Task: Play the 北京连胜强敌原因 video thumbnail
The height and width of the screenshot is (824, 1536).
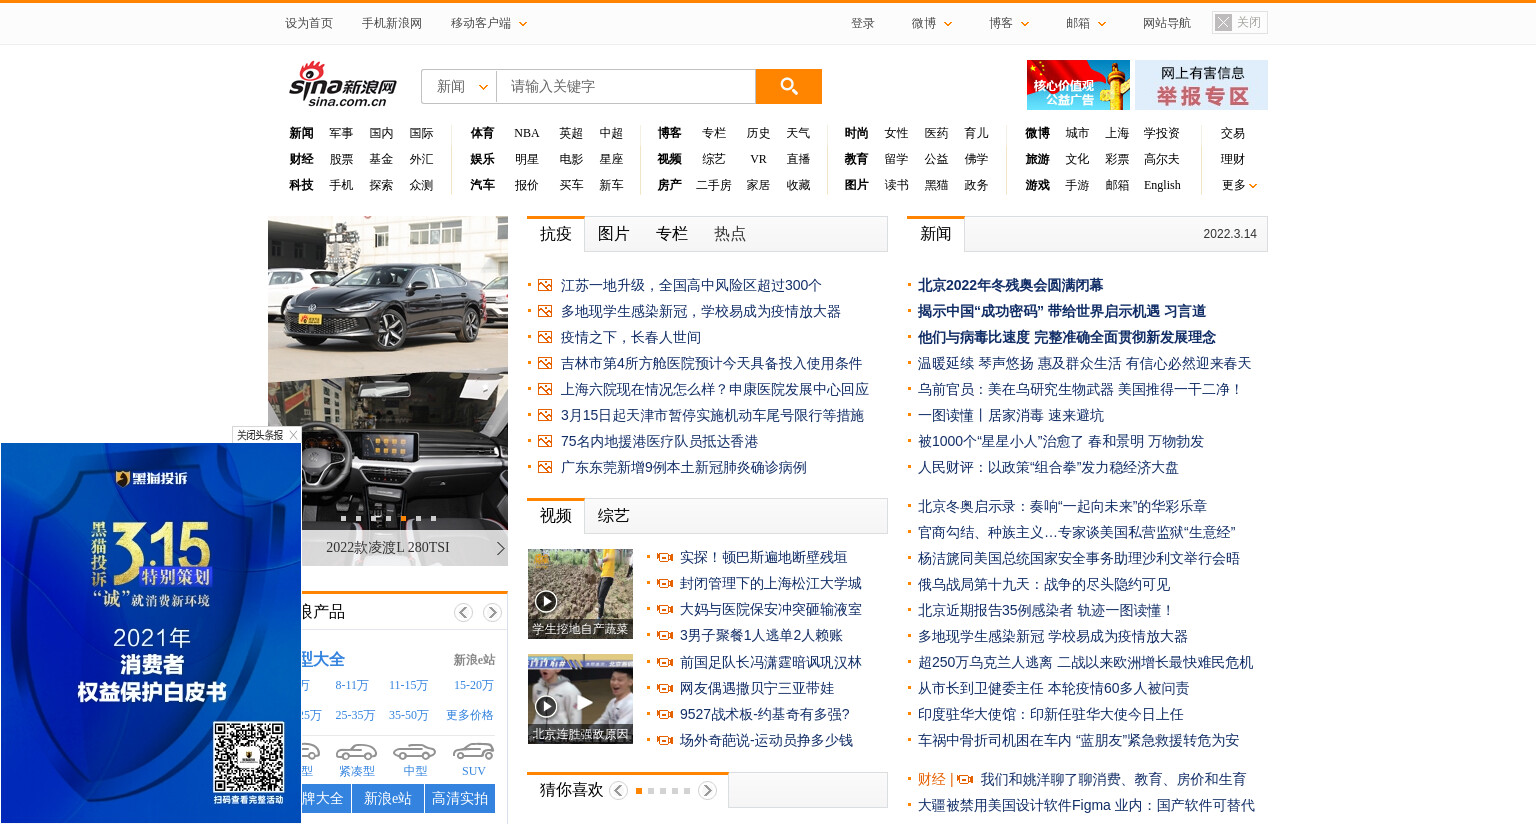Action: 580,699
